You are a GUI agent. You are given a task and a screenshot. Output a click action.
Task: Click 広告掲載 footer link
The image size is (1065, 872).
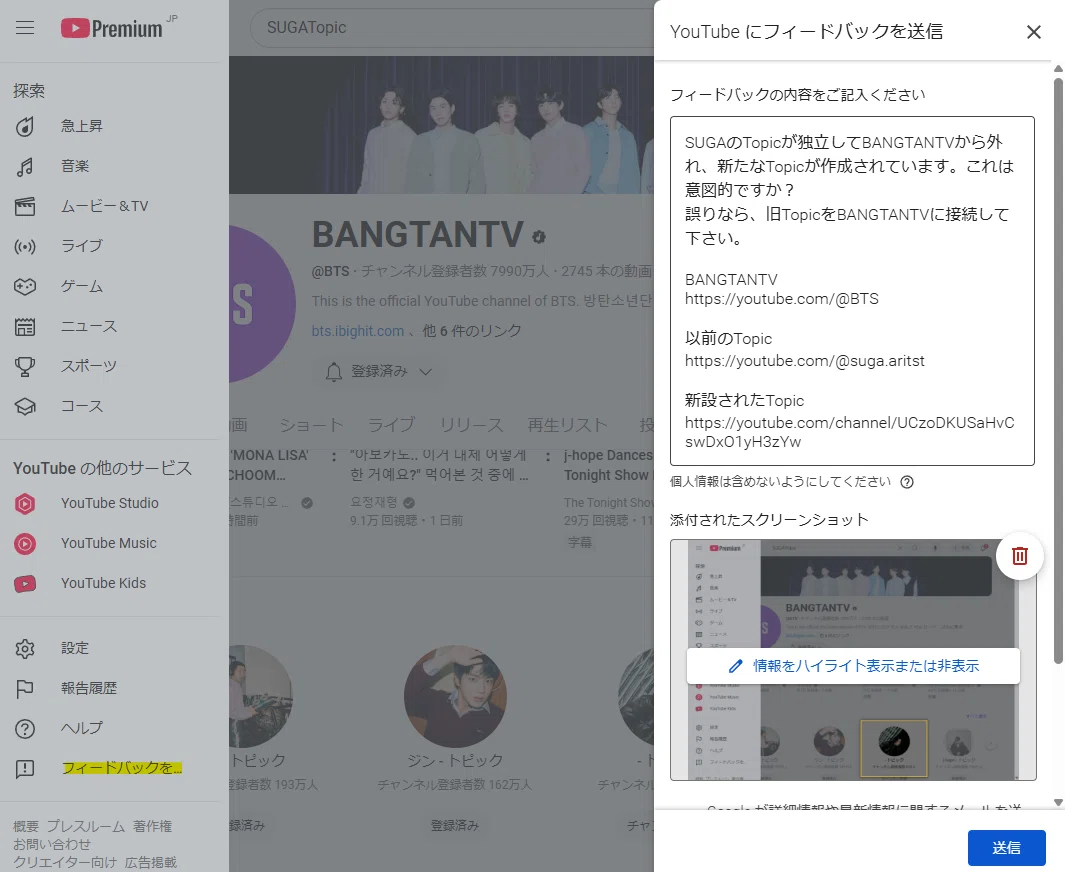point(150,862)
